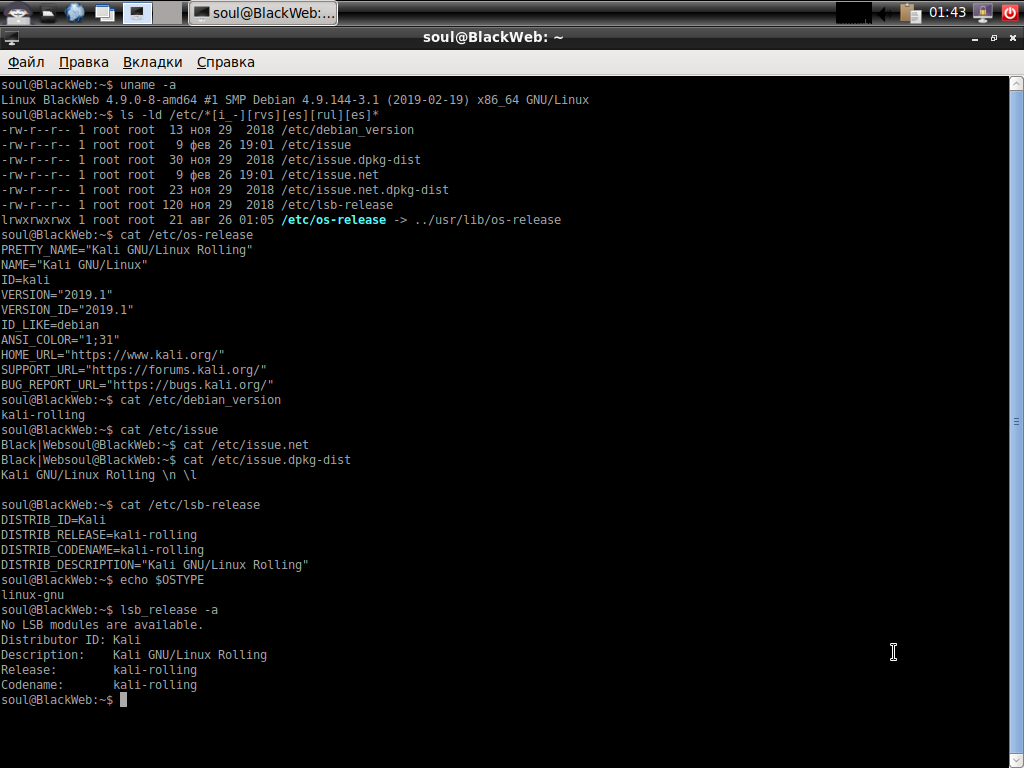1024x768 pixels.
Task: Click the 'Codename: kali-rolling' line
Action: (x=99, y=686)
